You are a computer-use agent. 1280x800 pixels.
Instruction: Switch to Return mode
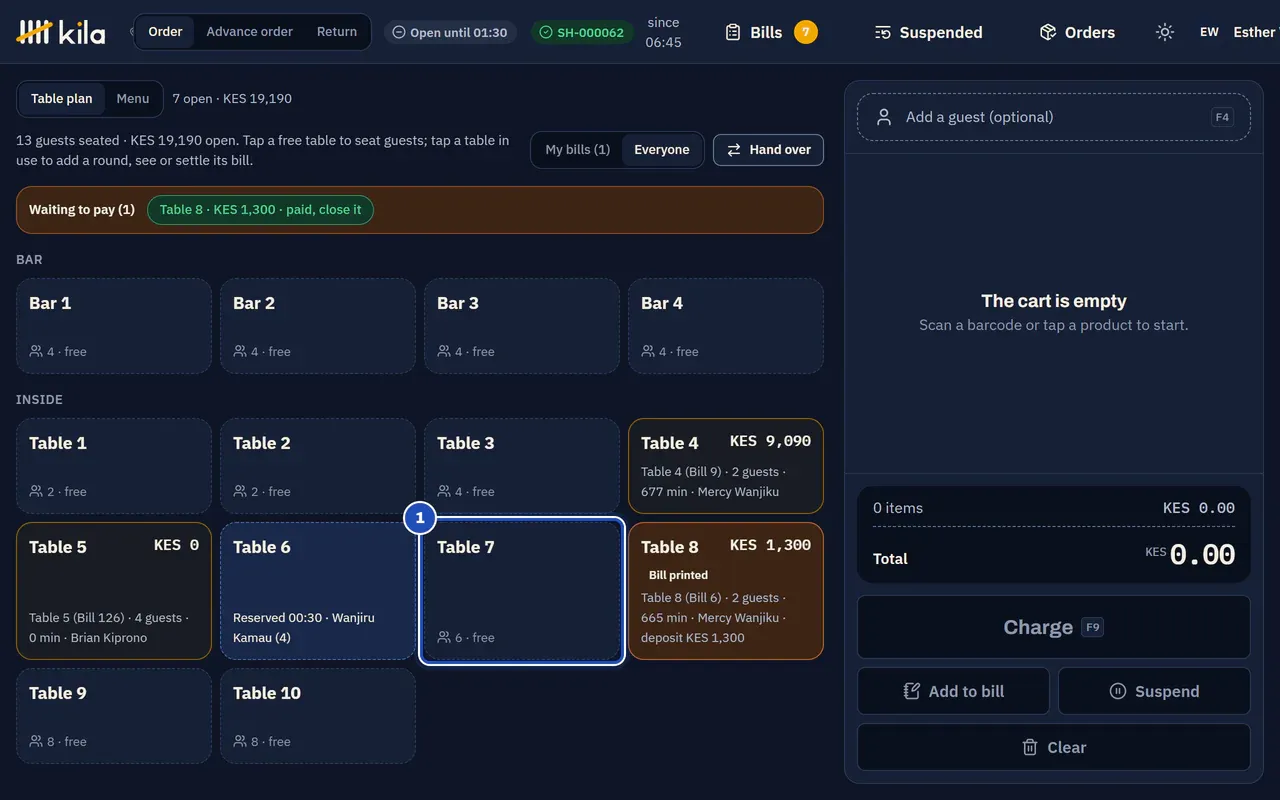(337, 32)
